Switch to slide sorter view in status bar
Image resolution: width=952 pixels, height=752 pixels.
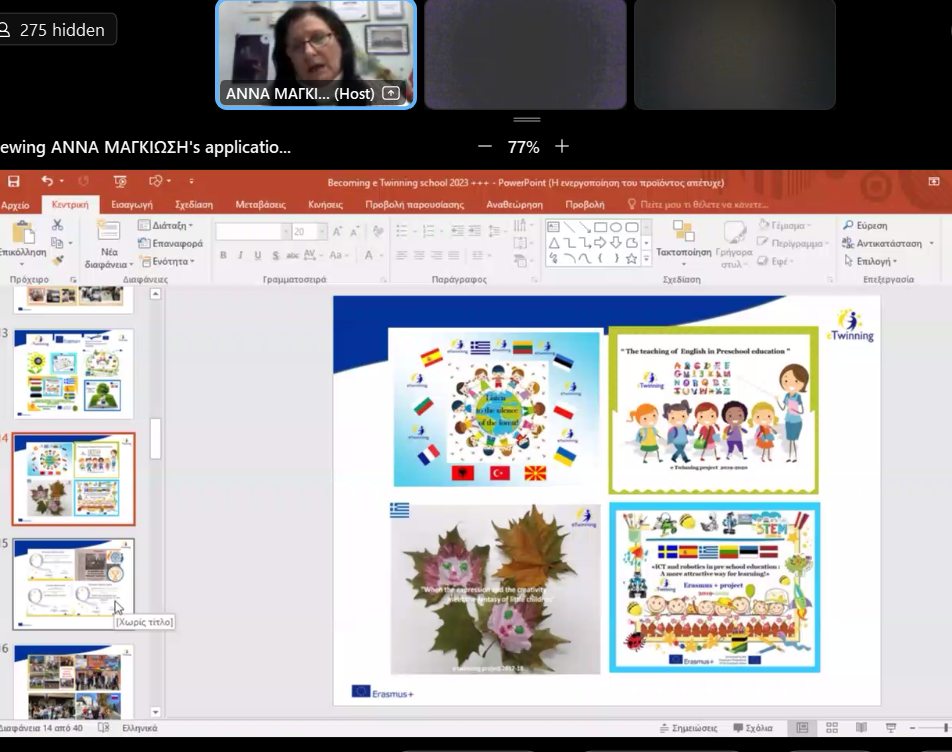coord(830,728)
